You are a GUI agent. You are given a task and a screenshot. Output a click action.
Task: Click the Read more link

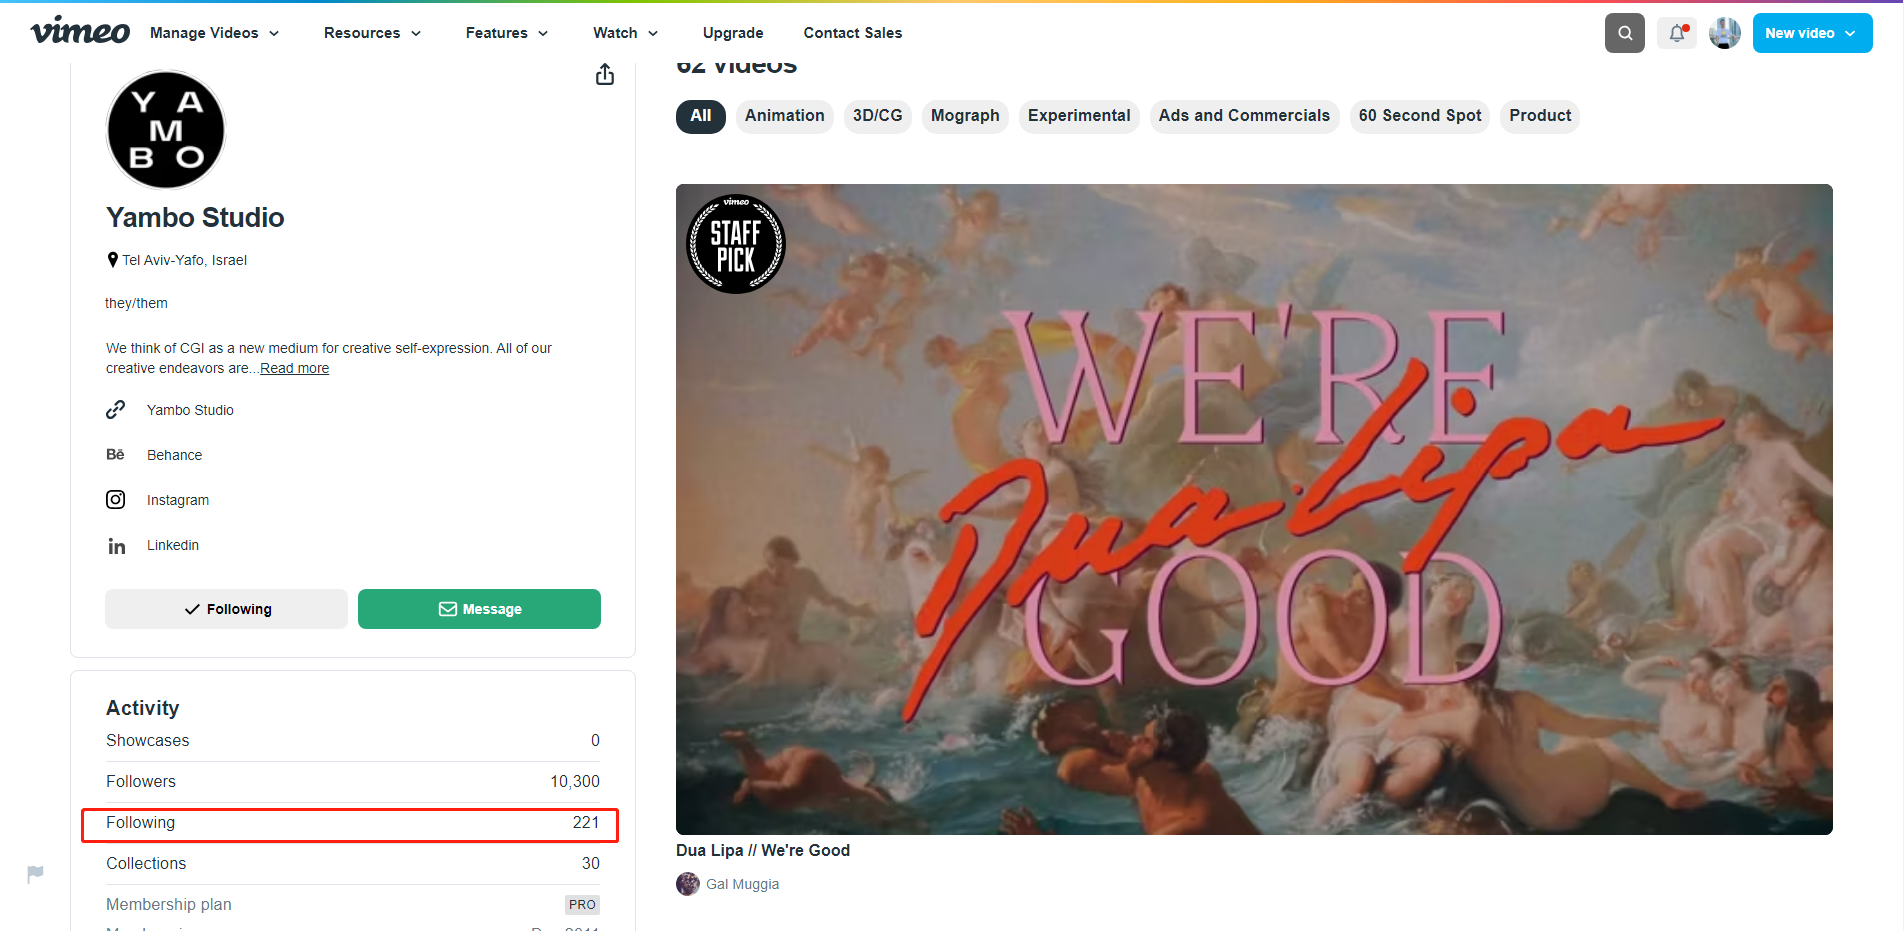coord(294,368)
